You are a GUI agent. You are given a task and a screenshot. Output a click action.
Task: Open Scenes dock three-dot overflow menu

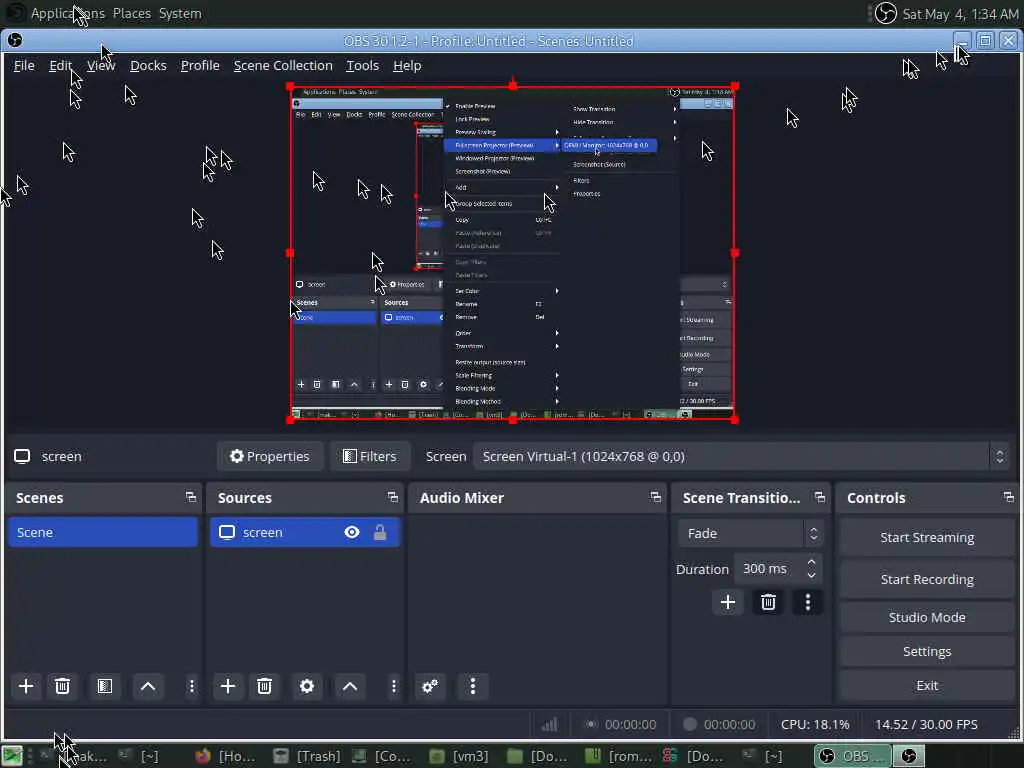tap(191, 686)
